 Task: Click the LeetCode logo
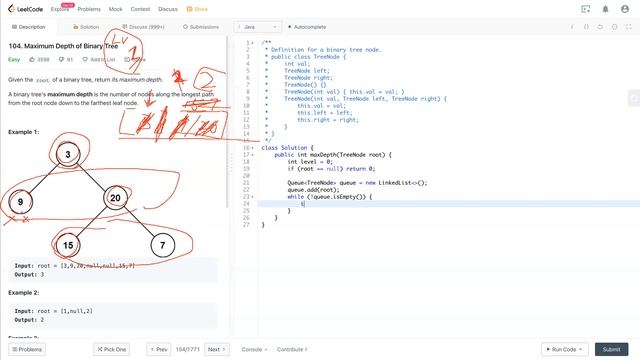click(x=25, y=9)
